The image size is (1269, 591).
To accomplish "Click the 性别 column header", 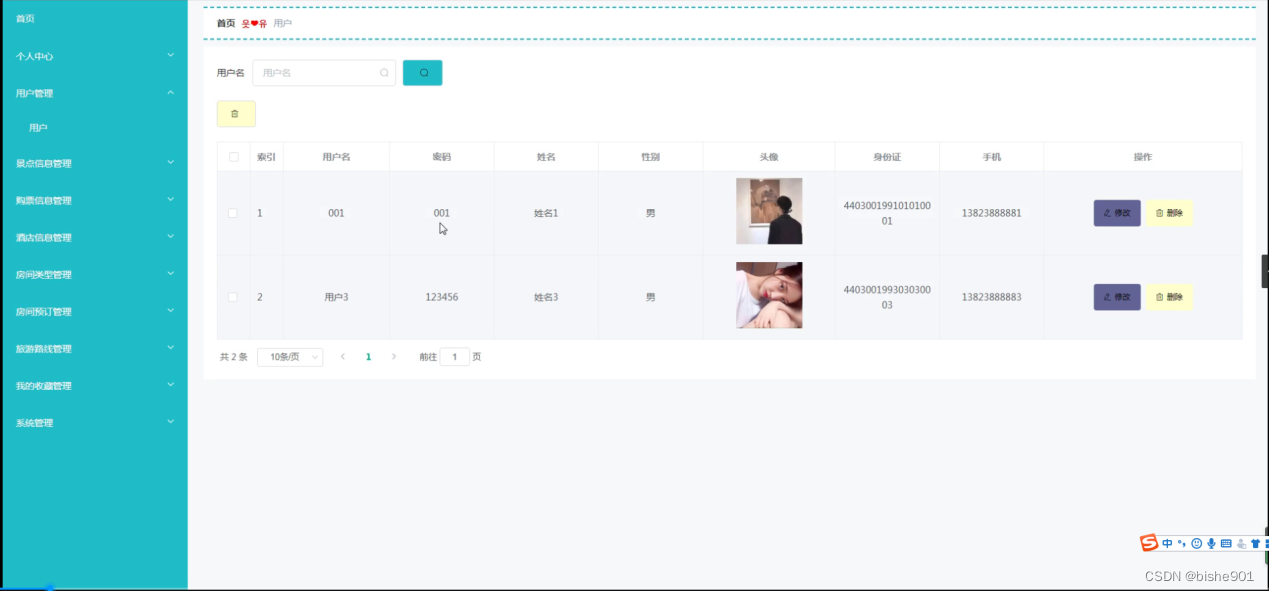I will tap(650, 157).
